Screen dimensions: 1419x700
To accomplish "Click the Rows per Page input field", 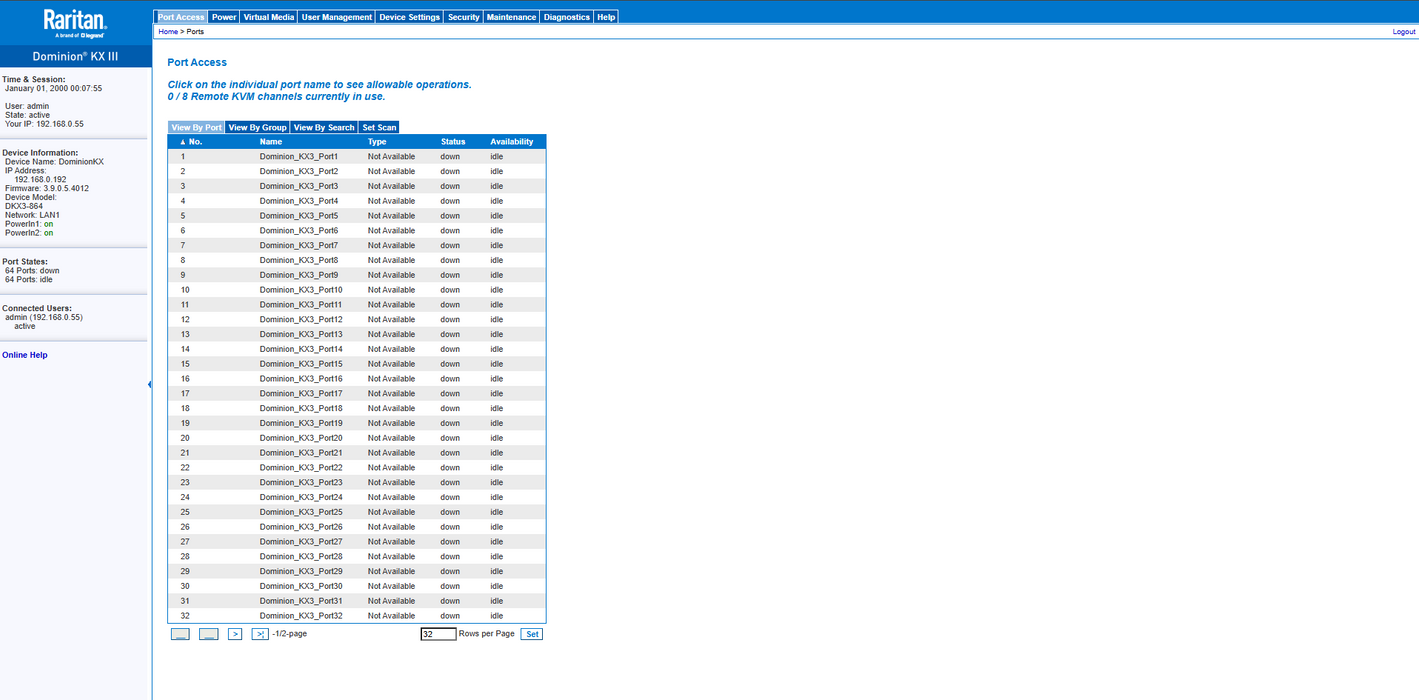I will 438,634.
